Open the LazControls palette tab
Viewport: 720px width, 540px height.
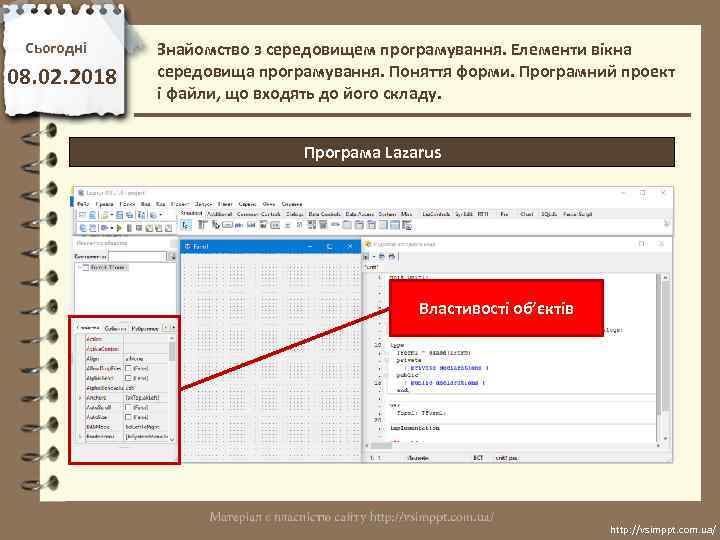[436, 214]
